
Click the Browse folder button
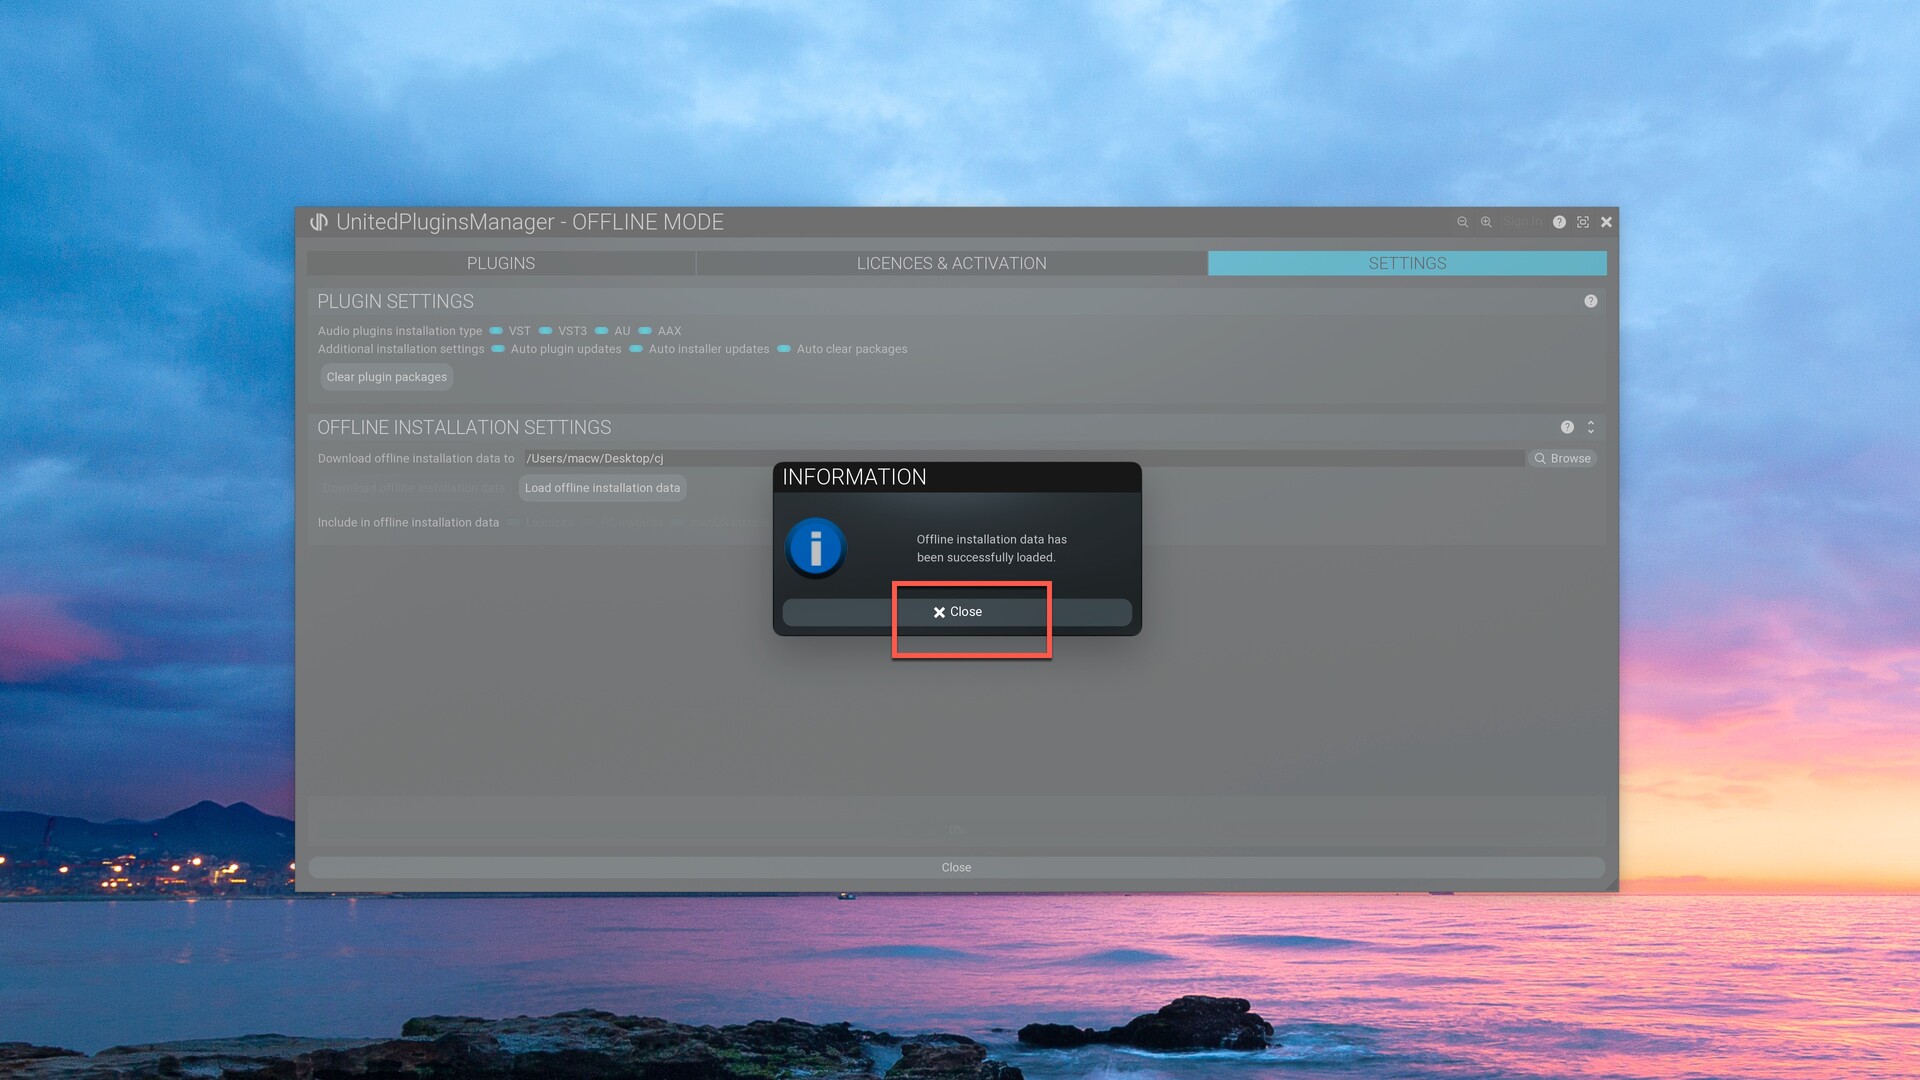click(x=1562, y=458)
